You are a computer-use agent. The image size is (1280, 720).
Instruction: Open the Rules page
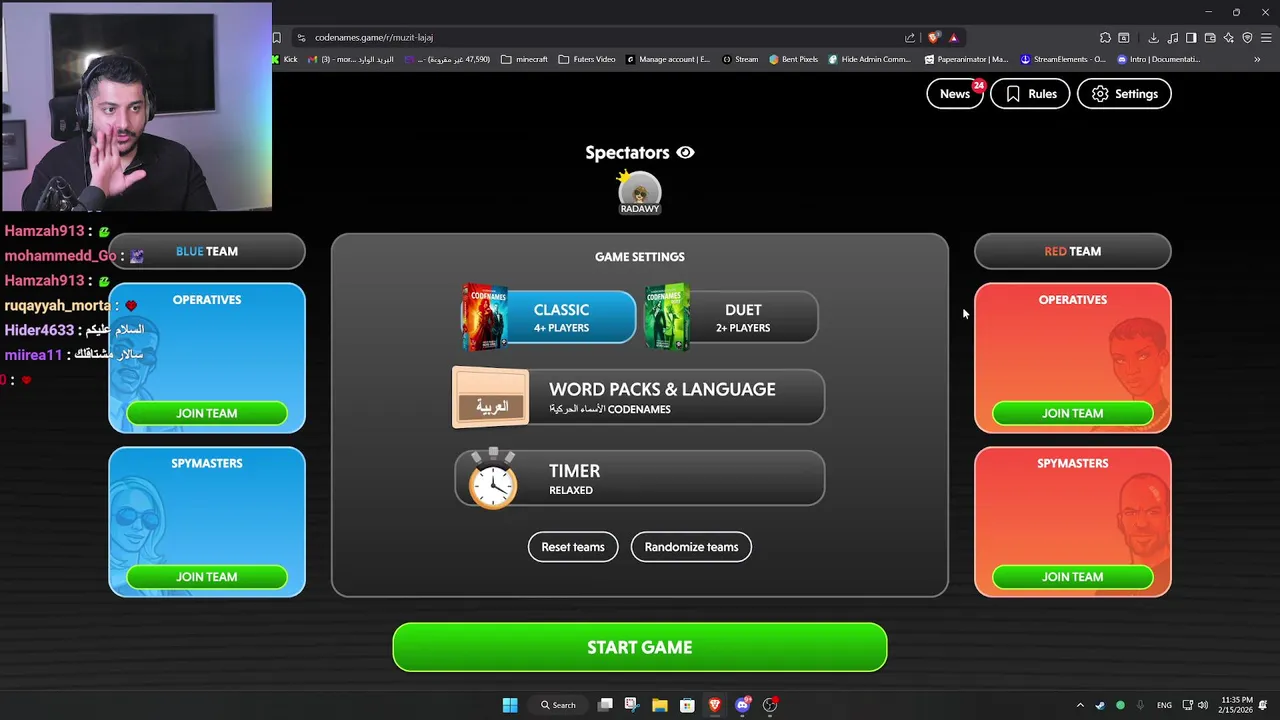[x=1030, y=94]
